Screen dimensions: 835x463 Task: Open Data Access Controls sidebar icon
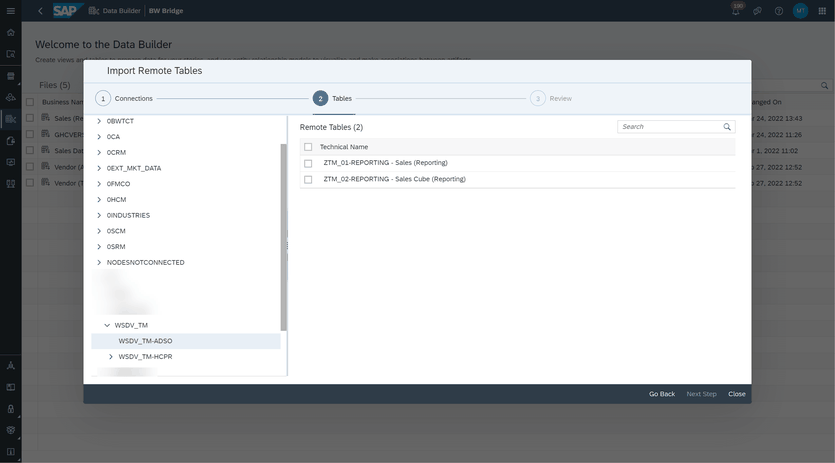[x=11, y=141]
